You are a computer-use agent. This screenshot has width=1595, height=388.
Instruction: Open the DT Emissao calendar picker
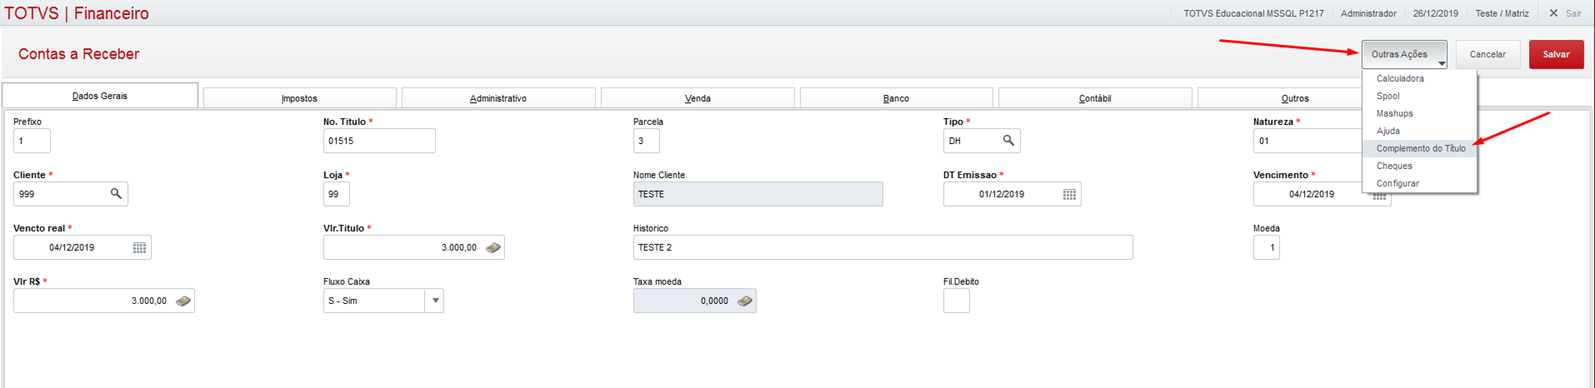(1069, 194)
